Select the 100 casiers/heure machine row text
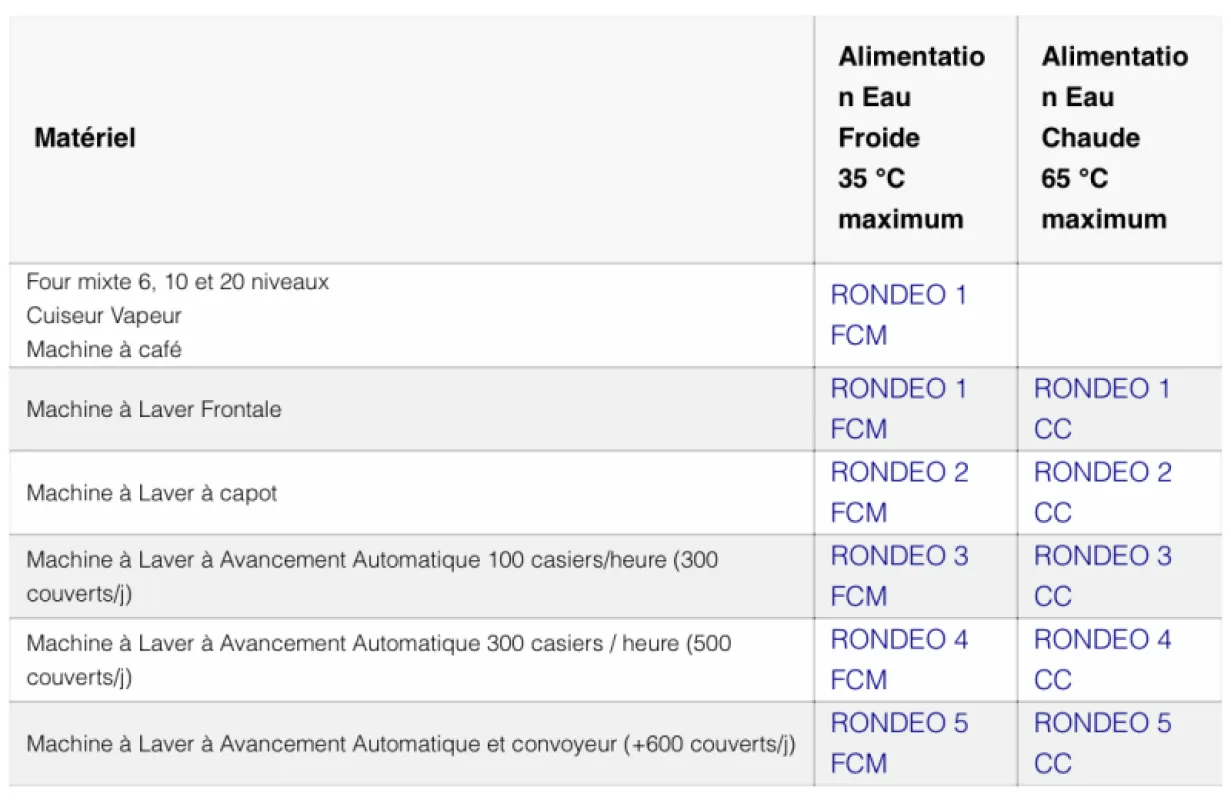This screenshot has width=1231, height=800. click(372, 561)
